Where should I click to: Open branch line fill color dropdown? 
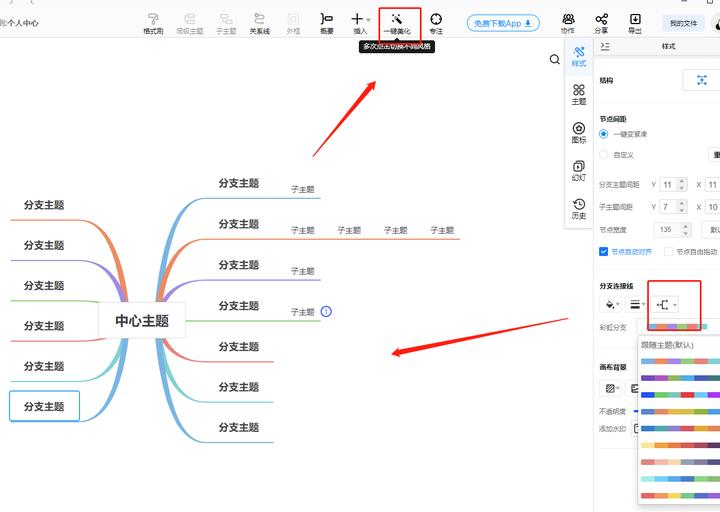coord(611,304)
